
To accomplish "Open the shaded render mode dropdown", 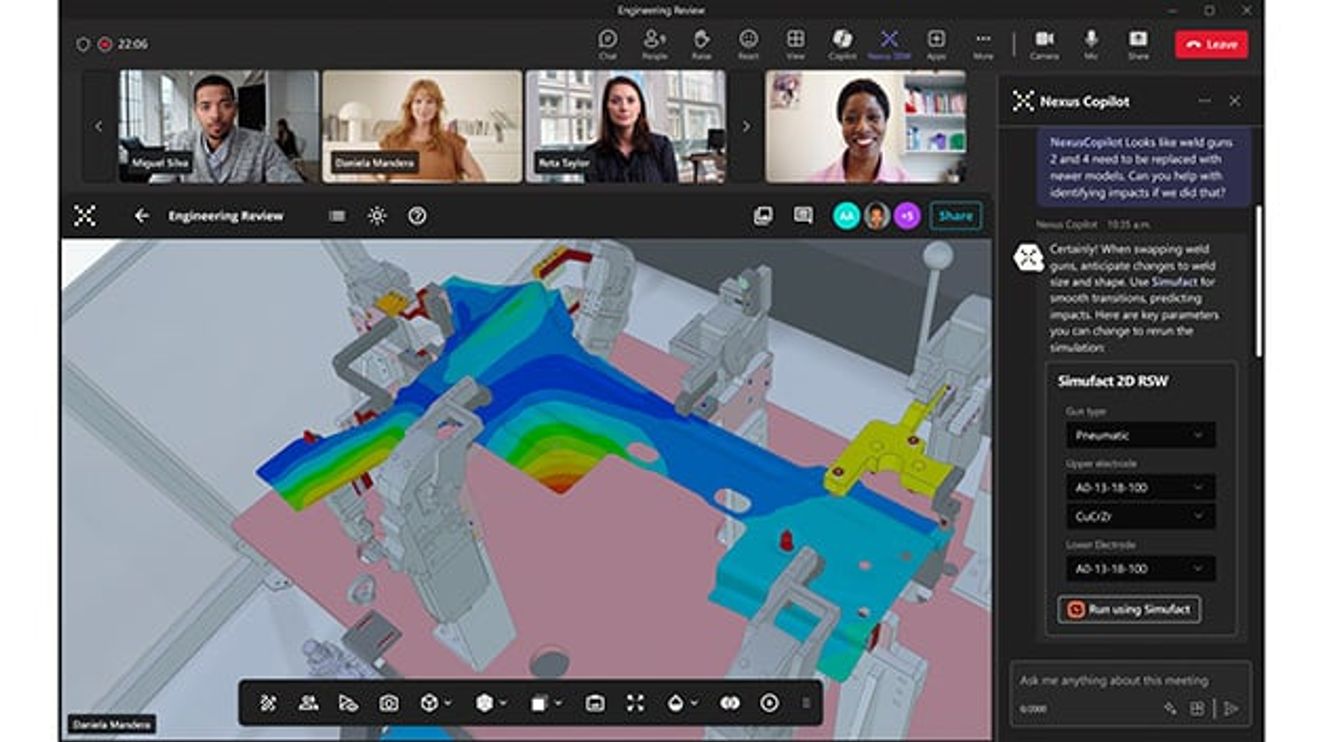I will pyautogui.click(x=490, y=703).
